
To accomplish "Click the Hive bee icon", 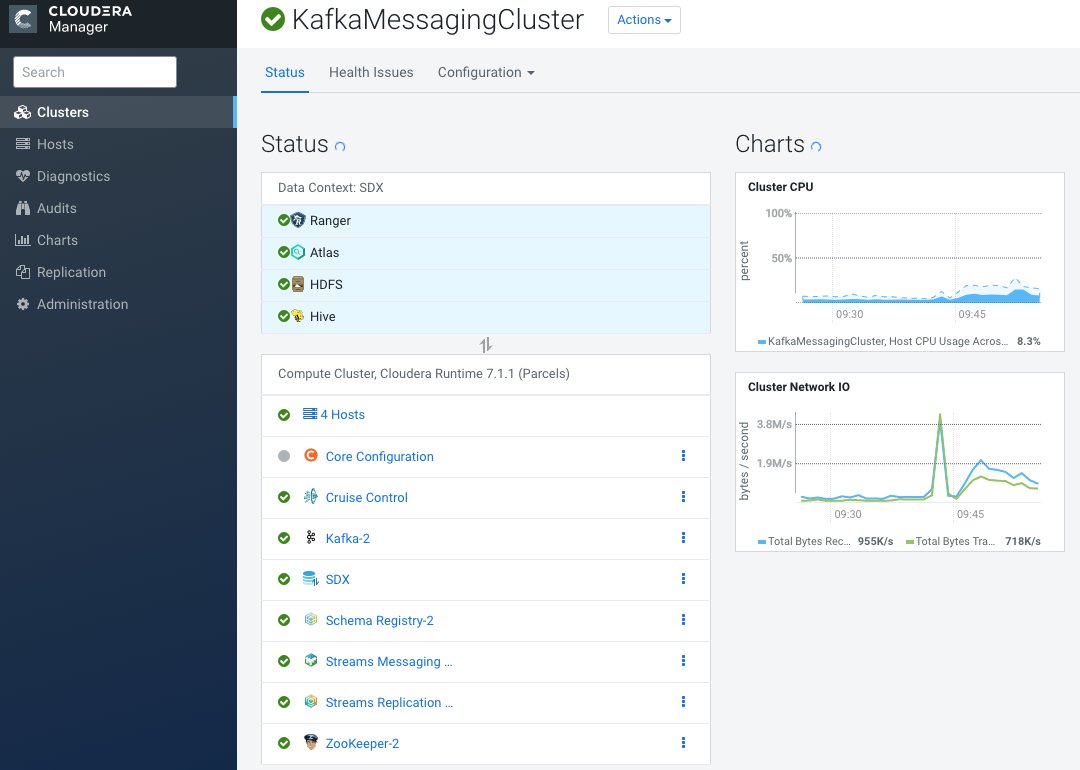I will (298, 316).
